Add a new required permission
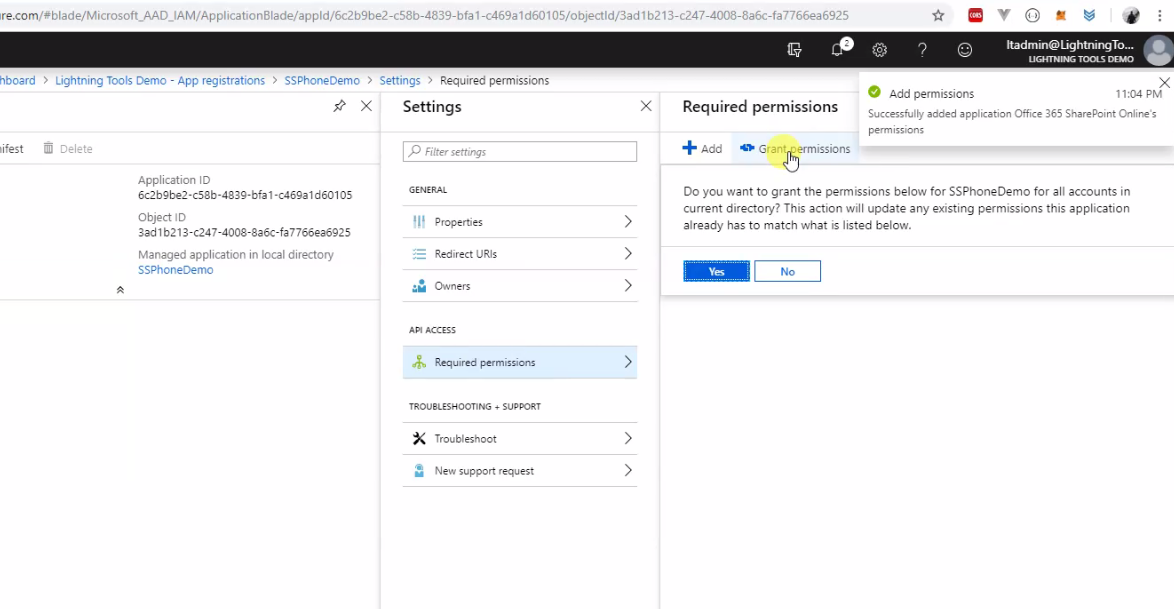The image size is (1174, 609). click(702, 148)
